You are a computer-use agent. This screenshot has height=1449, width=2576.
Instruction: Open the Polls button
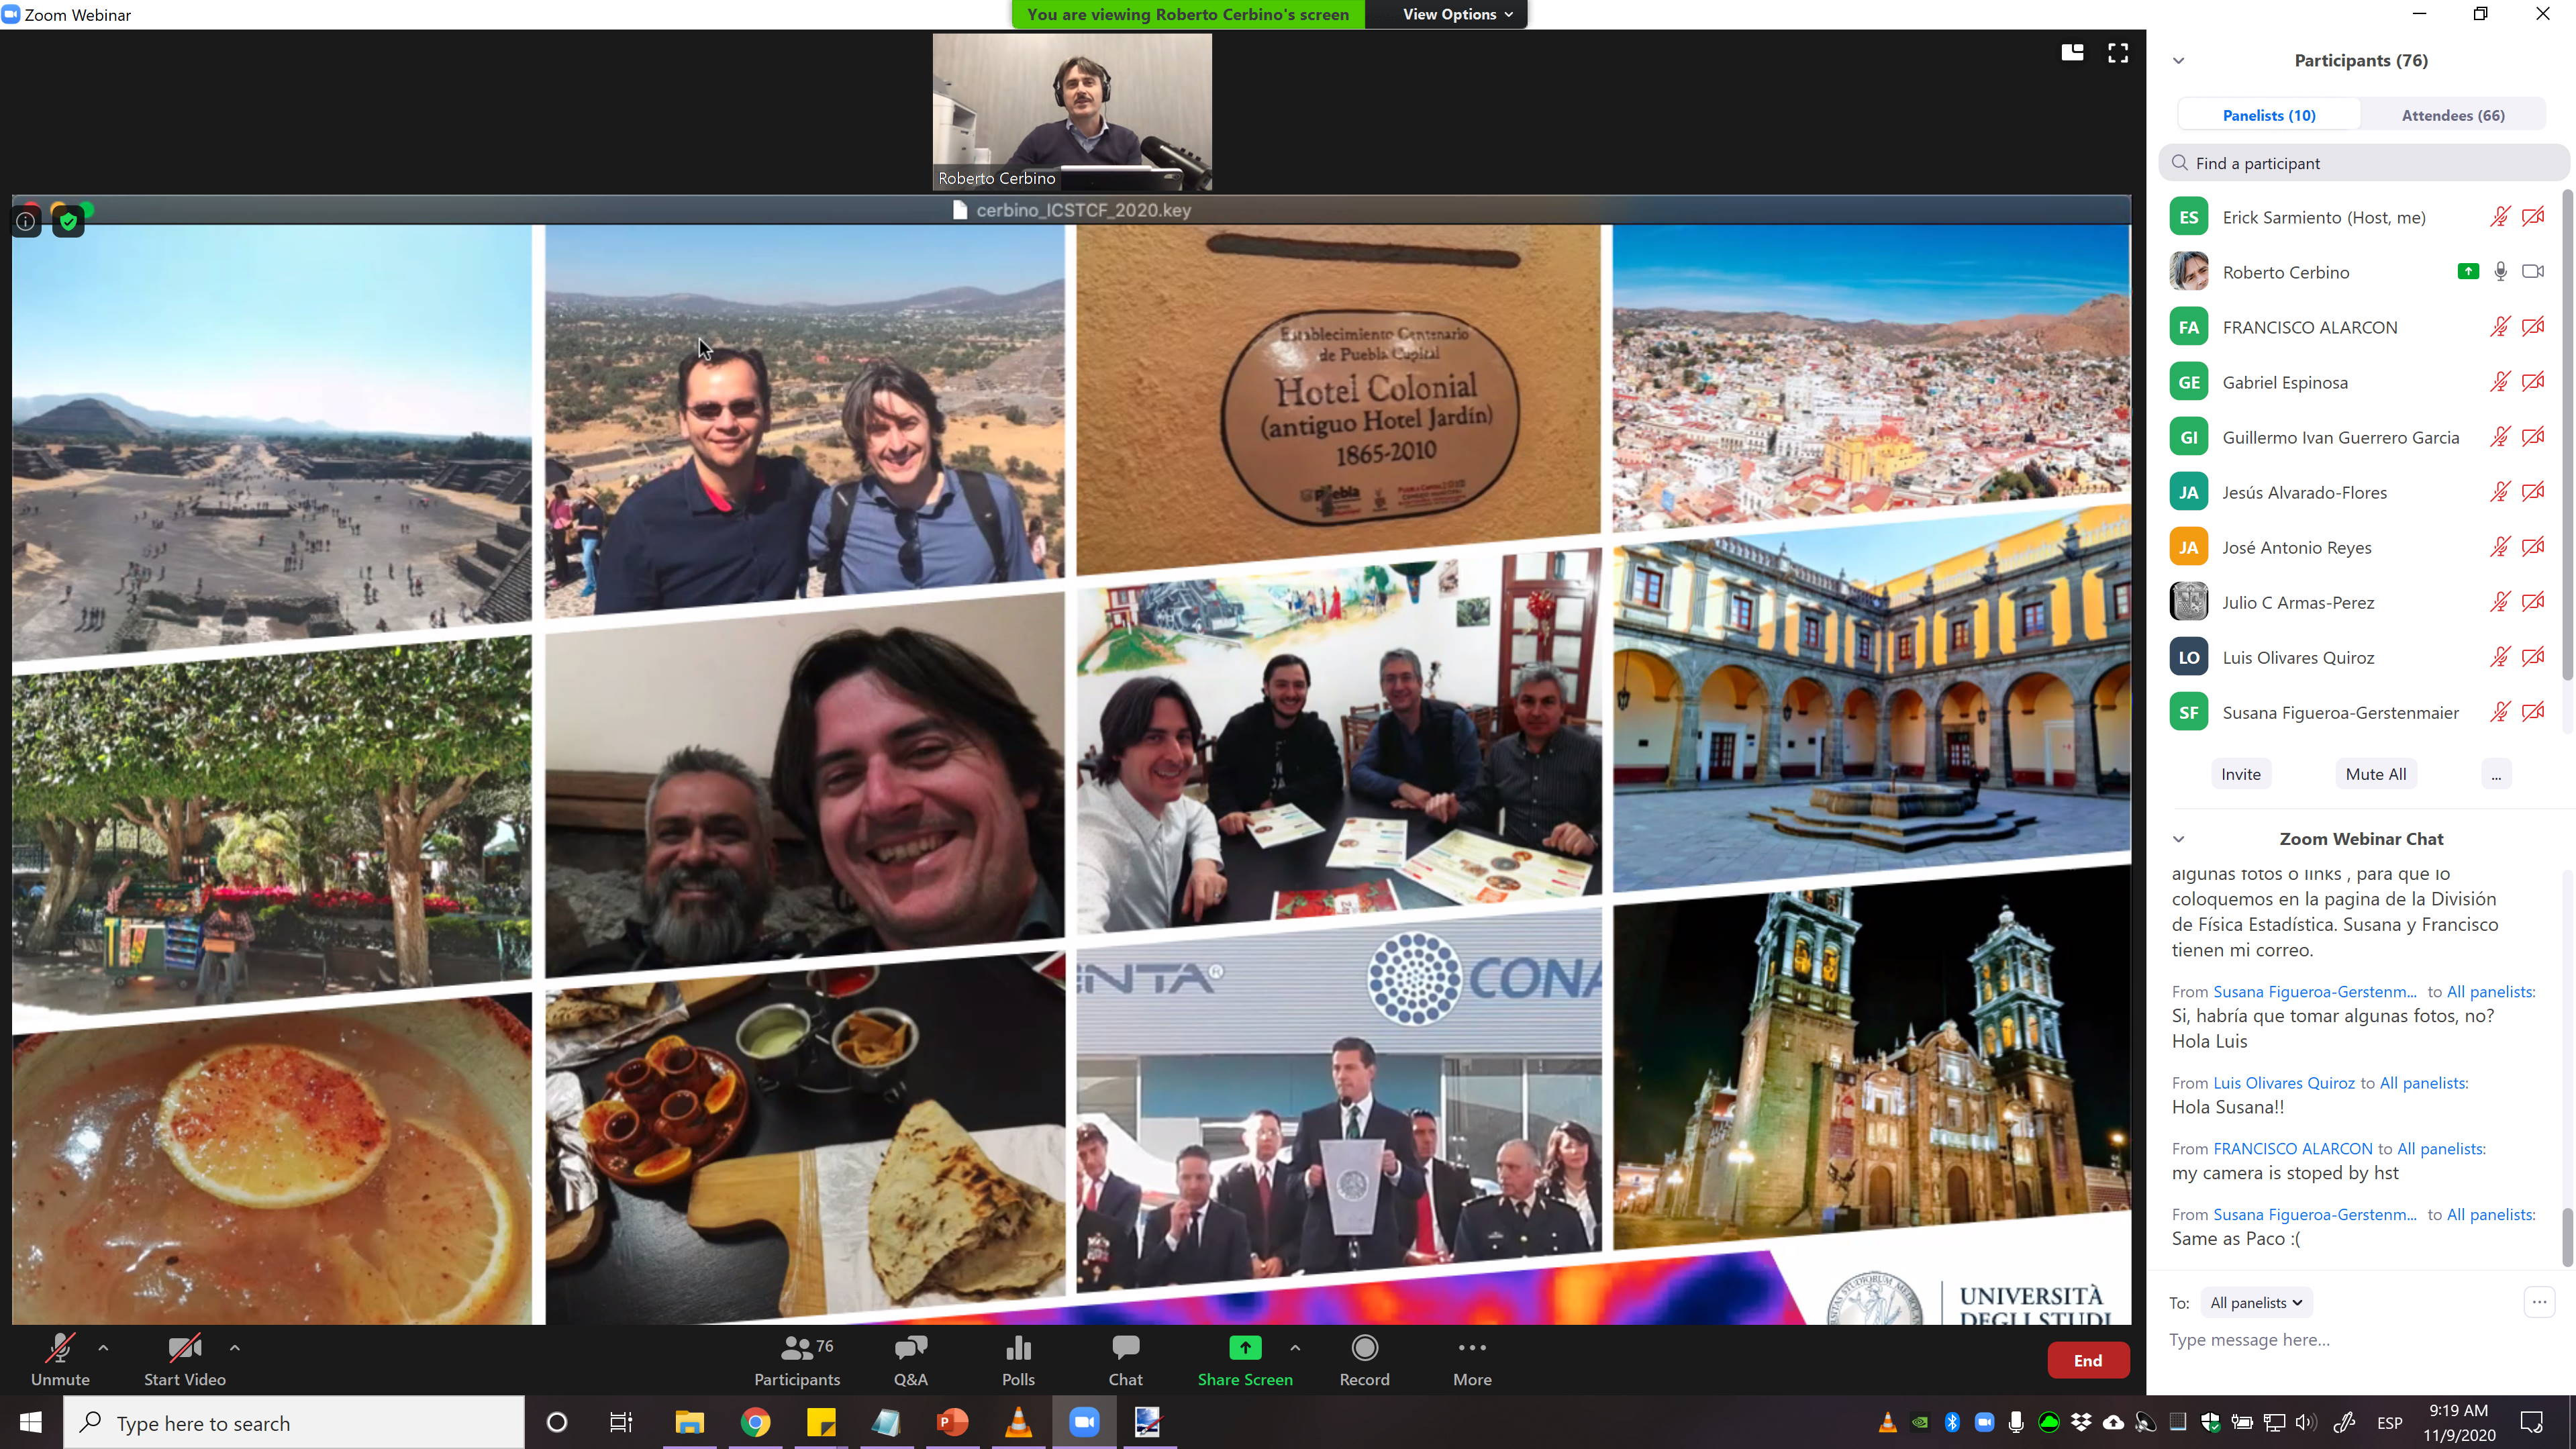pos(1018,1360)
